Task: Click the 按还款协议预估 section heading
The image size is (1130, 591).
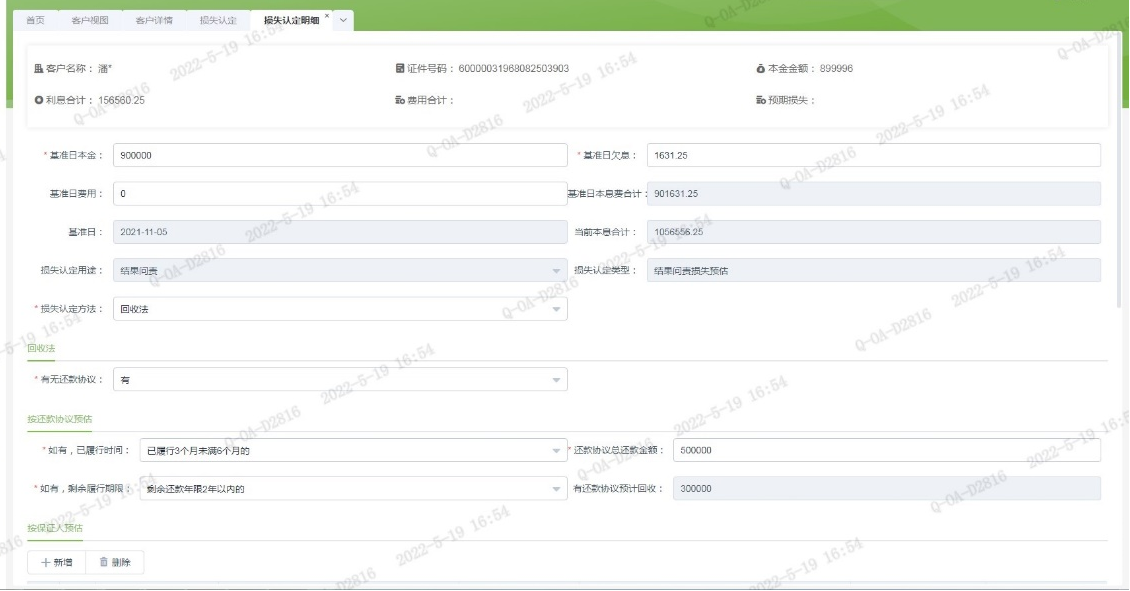Action: click(x=60, y=419)
